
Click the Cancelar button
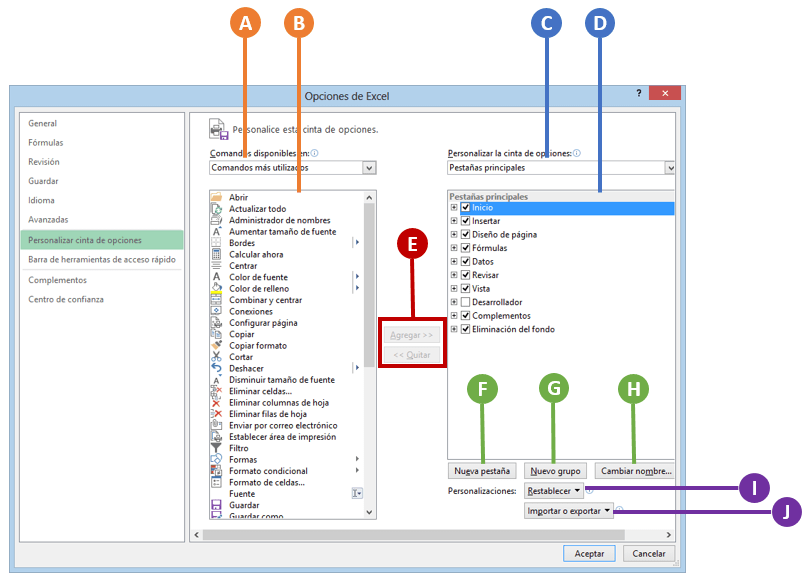click(x=649, y=553)
